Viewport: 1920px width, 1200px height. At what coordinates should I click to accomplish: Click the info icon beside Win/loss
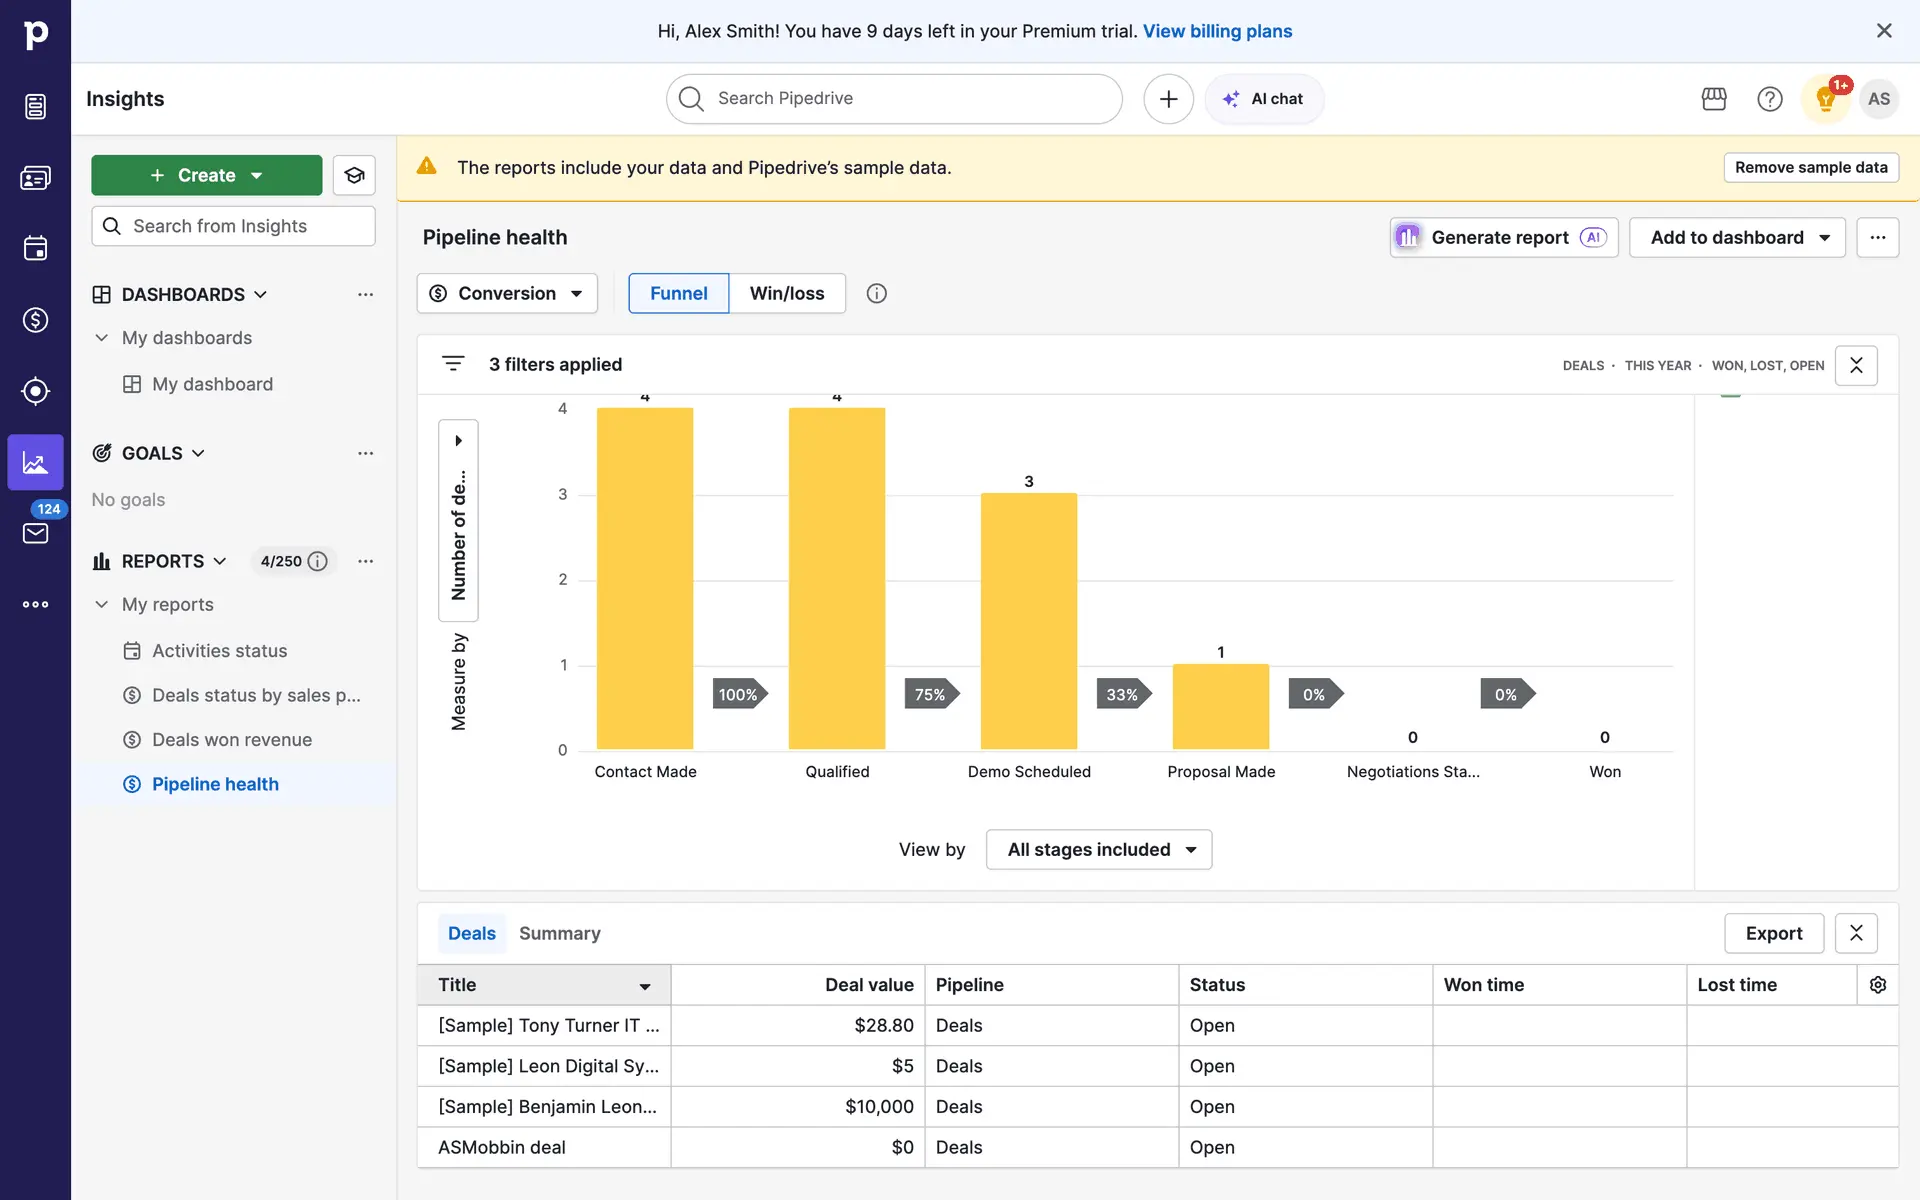coord(876,293)
